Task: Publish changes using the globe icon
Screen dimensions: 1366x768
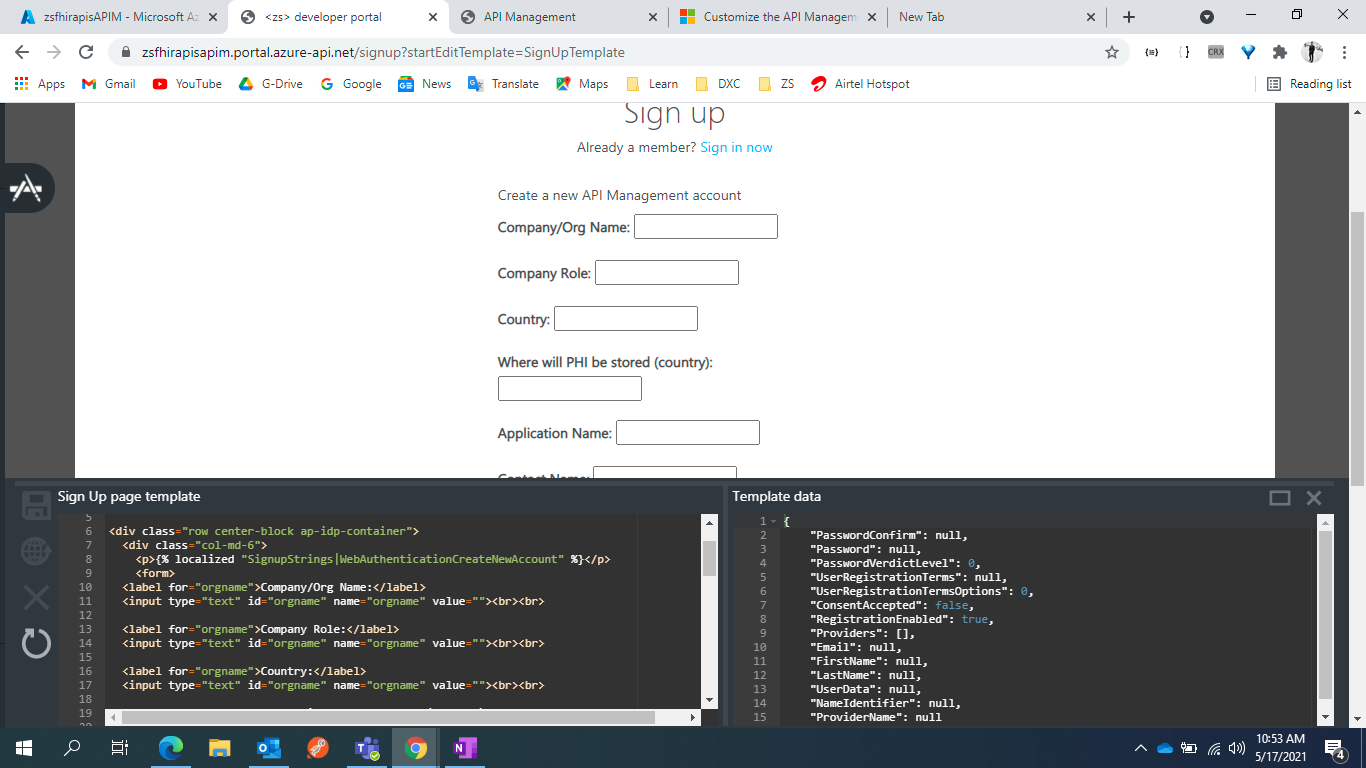Action: click(36, 551)
